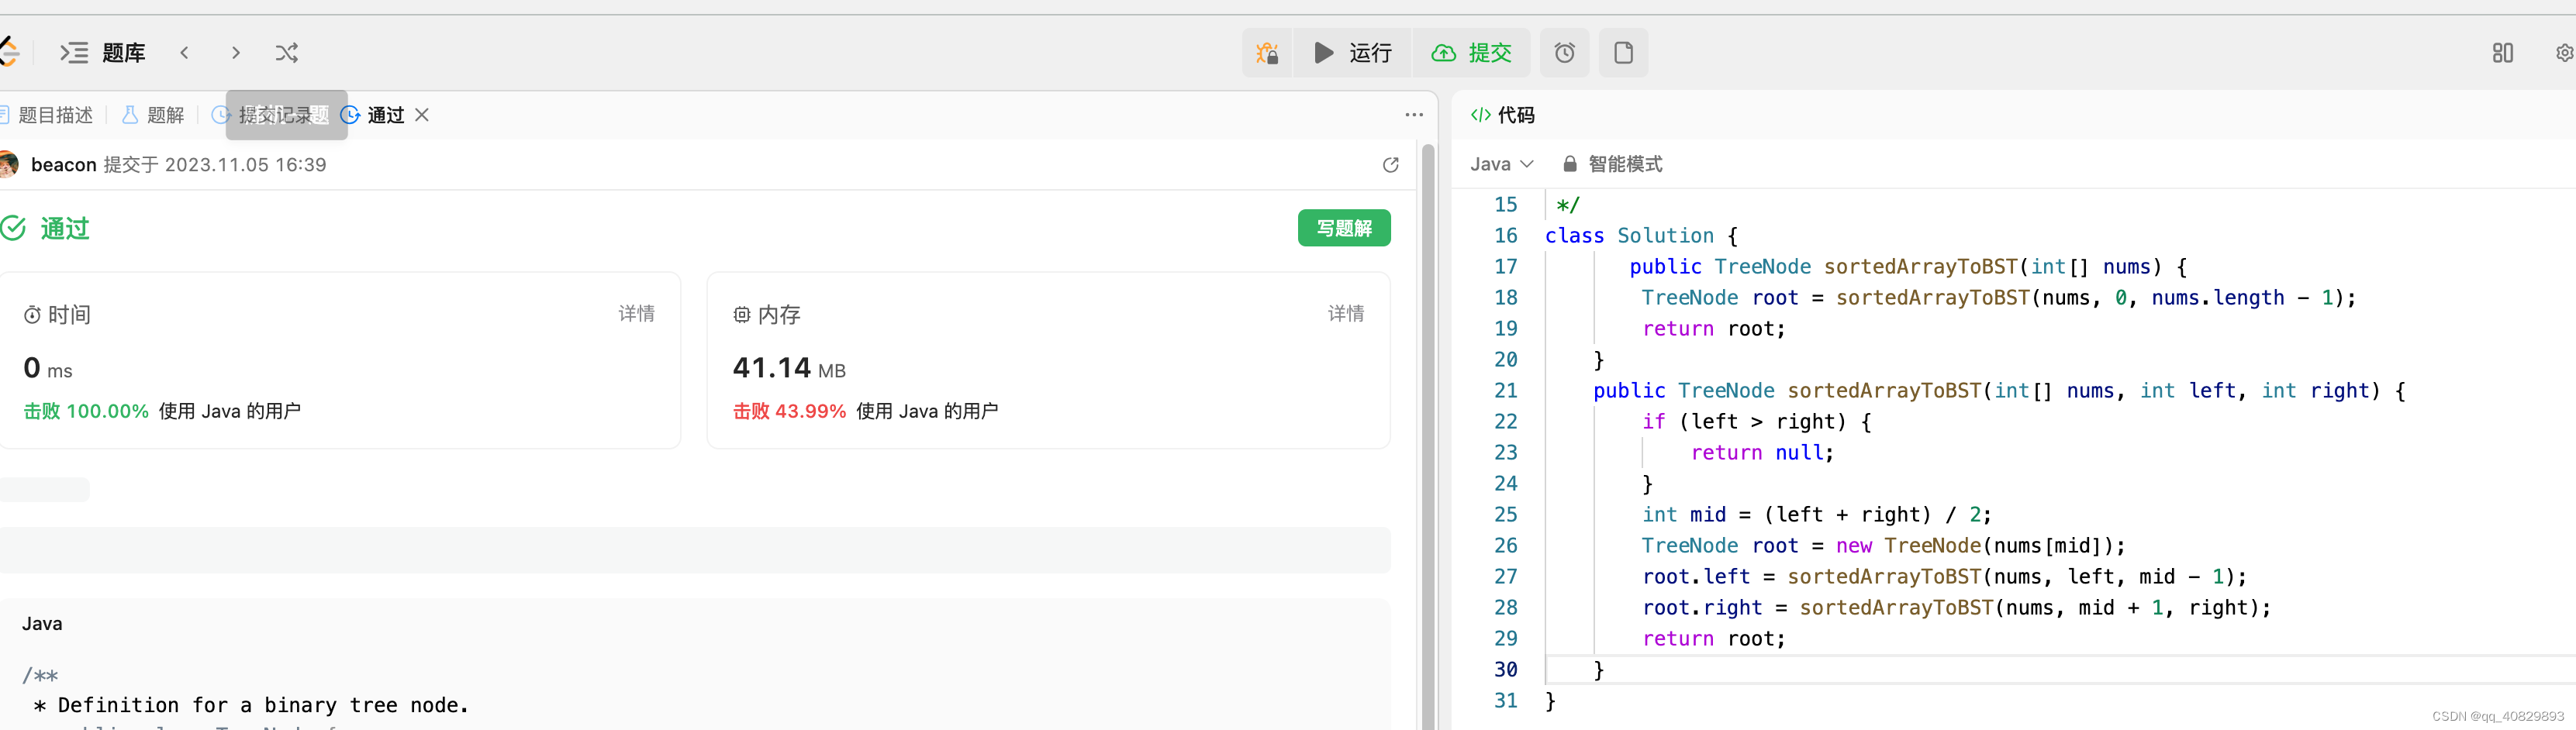Open the left panel three-dot menu

[1413, 115]
